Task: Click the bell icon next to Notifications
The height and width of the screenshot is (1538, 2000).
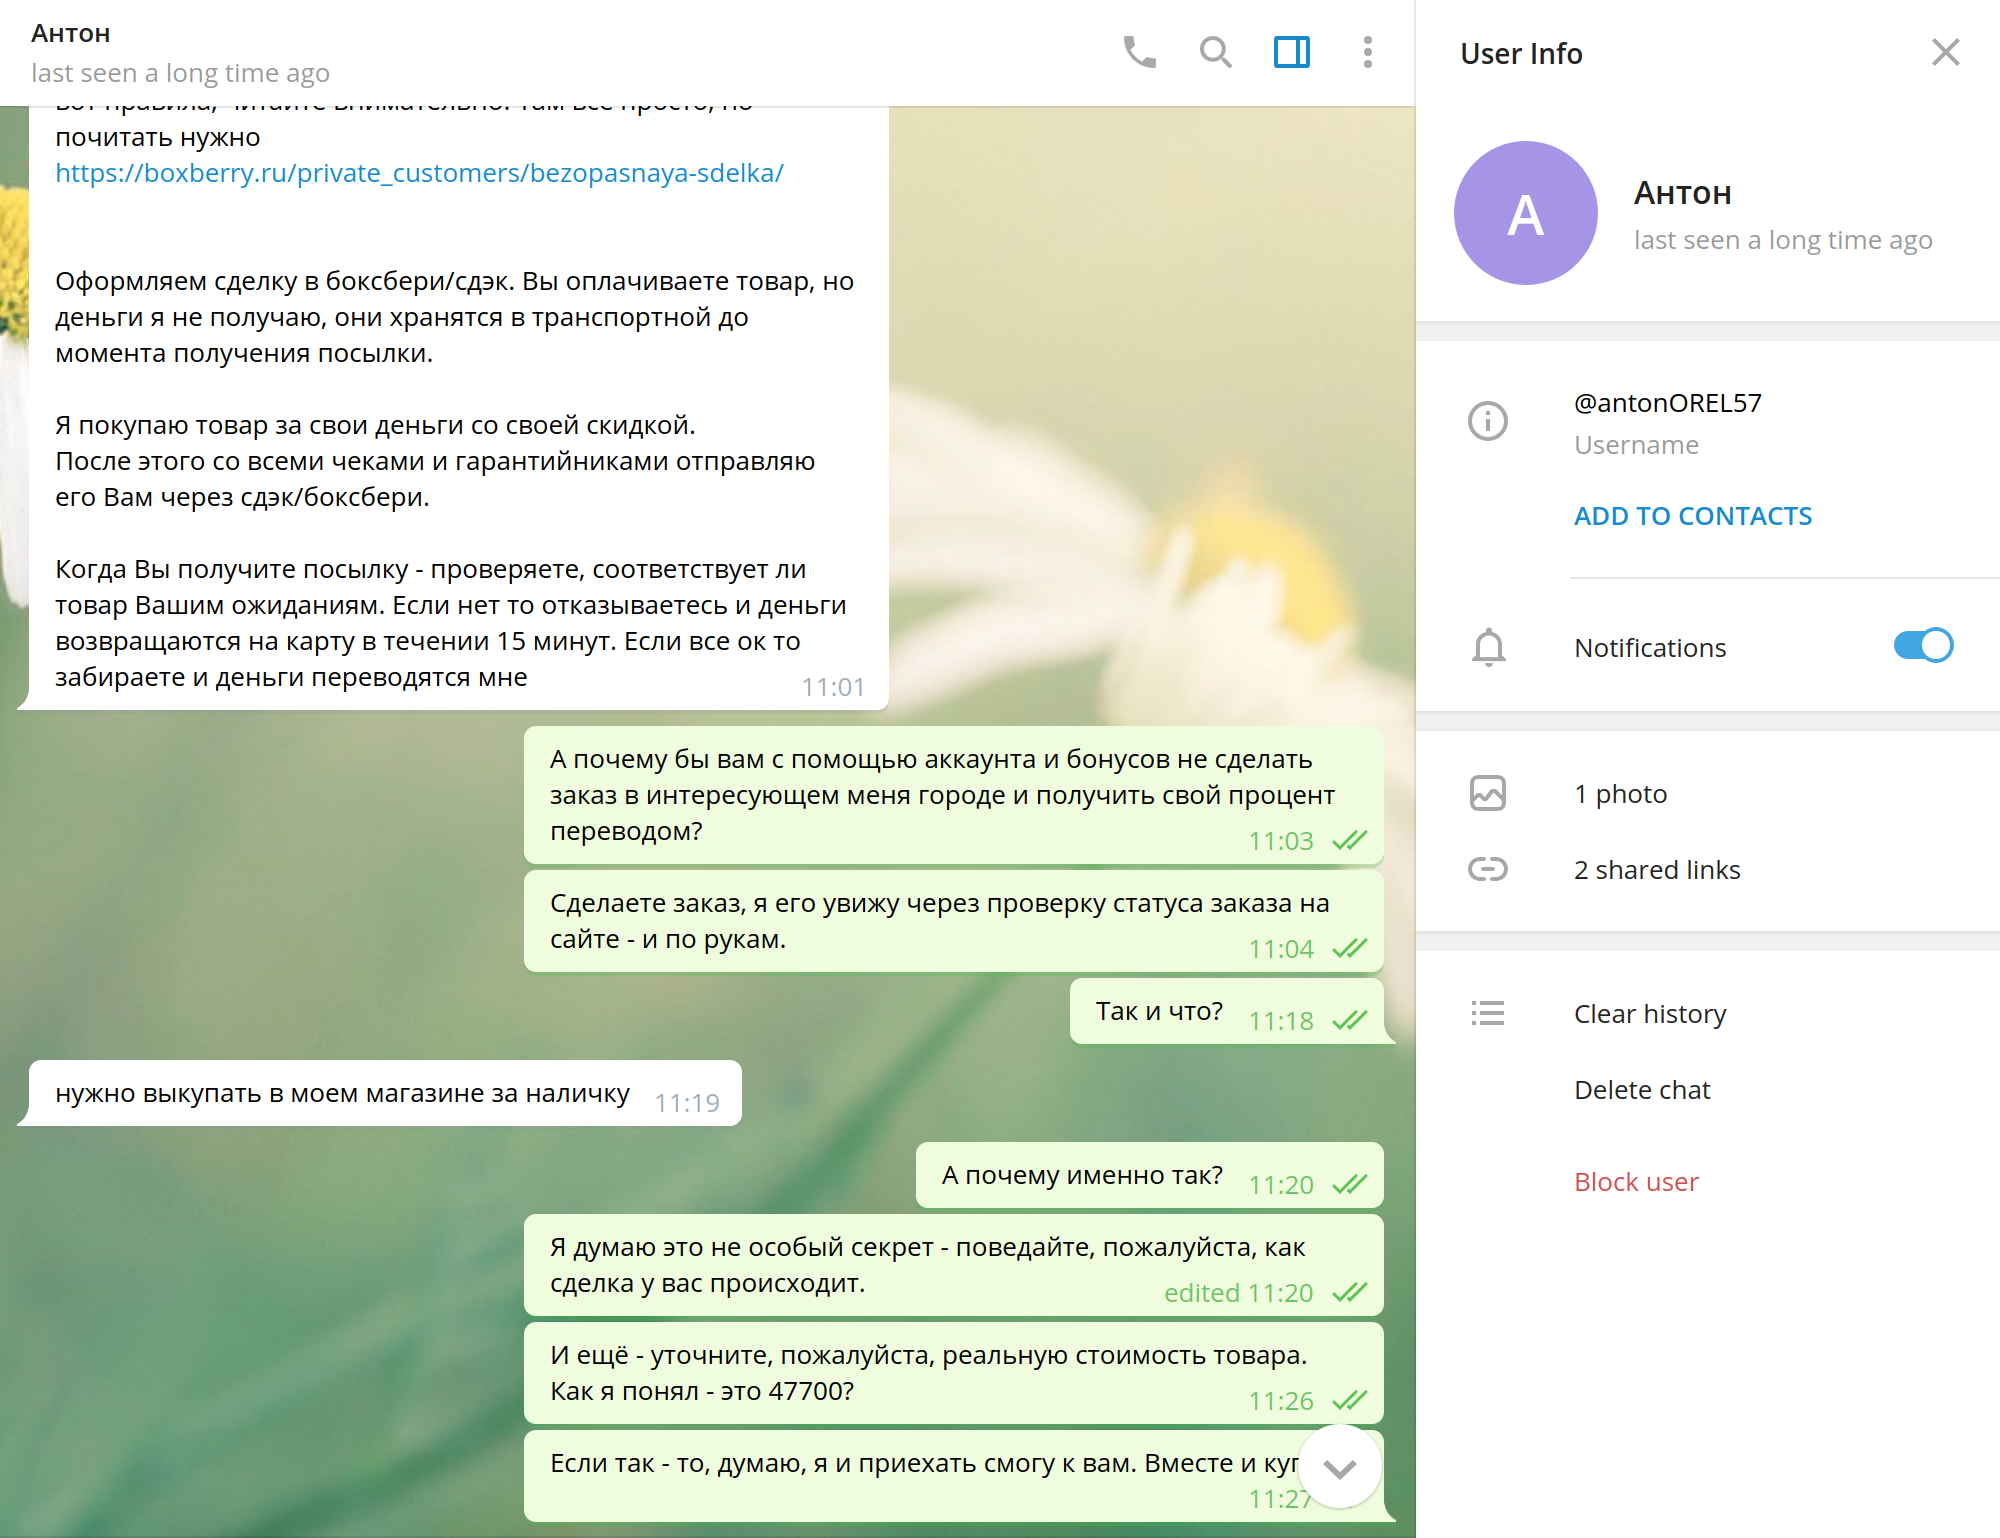Action: [1488, 647]
